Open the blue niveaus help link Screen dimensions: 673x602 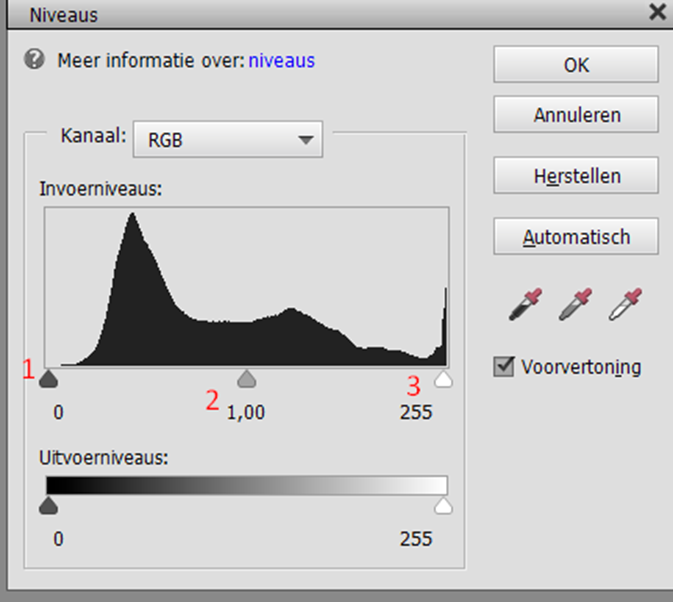tap(281, 61)
